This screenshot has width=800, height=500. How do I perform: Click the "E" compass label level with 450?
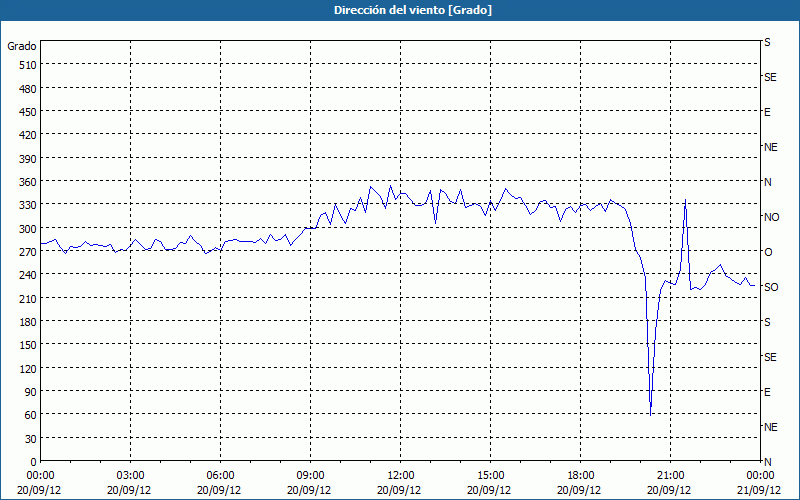click(x=767, y=112)
